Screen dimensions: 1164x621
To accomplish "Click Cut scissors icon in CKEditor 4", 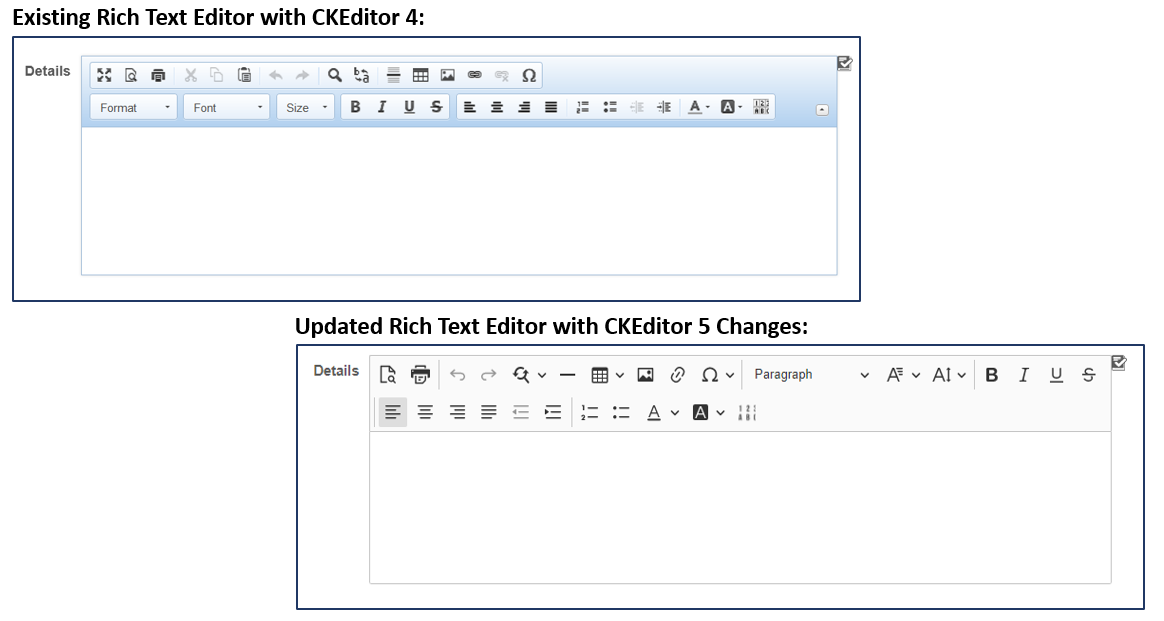I will (191, 75).
